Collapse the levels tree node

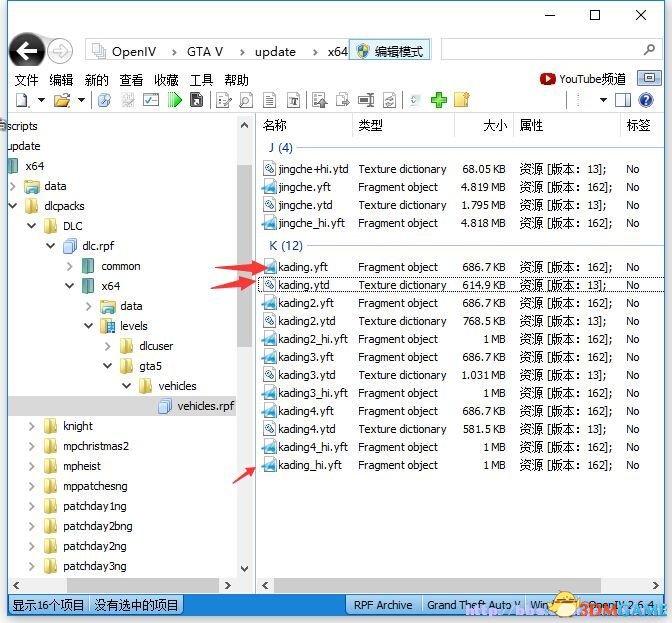(x=89, y=326)
